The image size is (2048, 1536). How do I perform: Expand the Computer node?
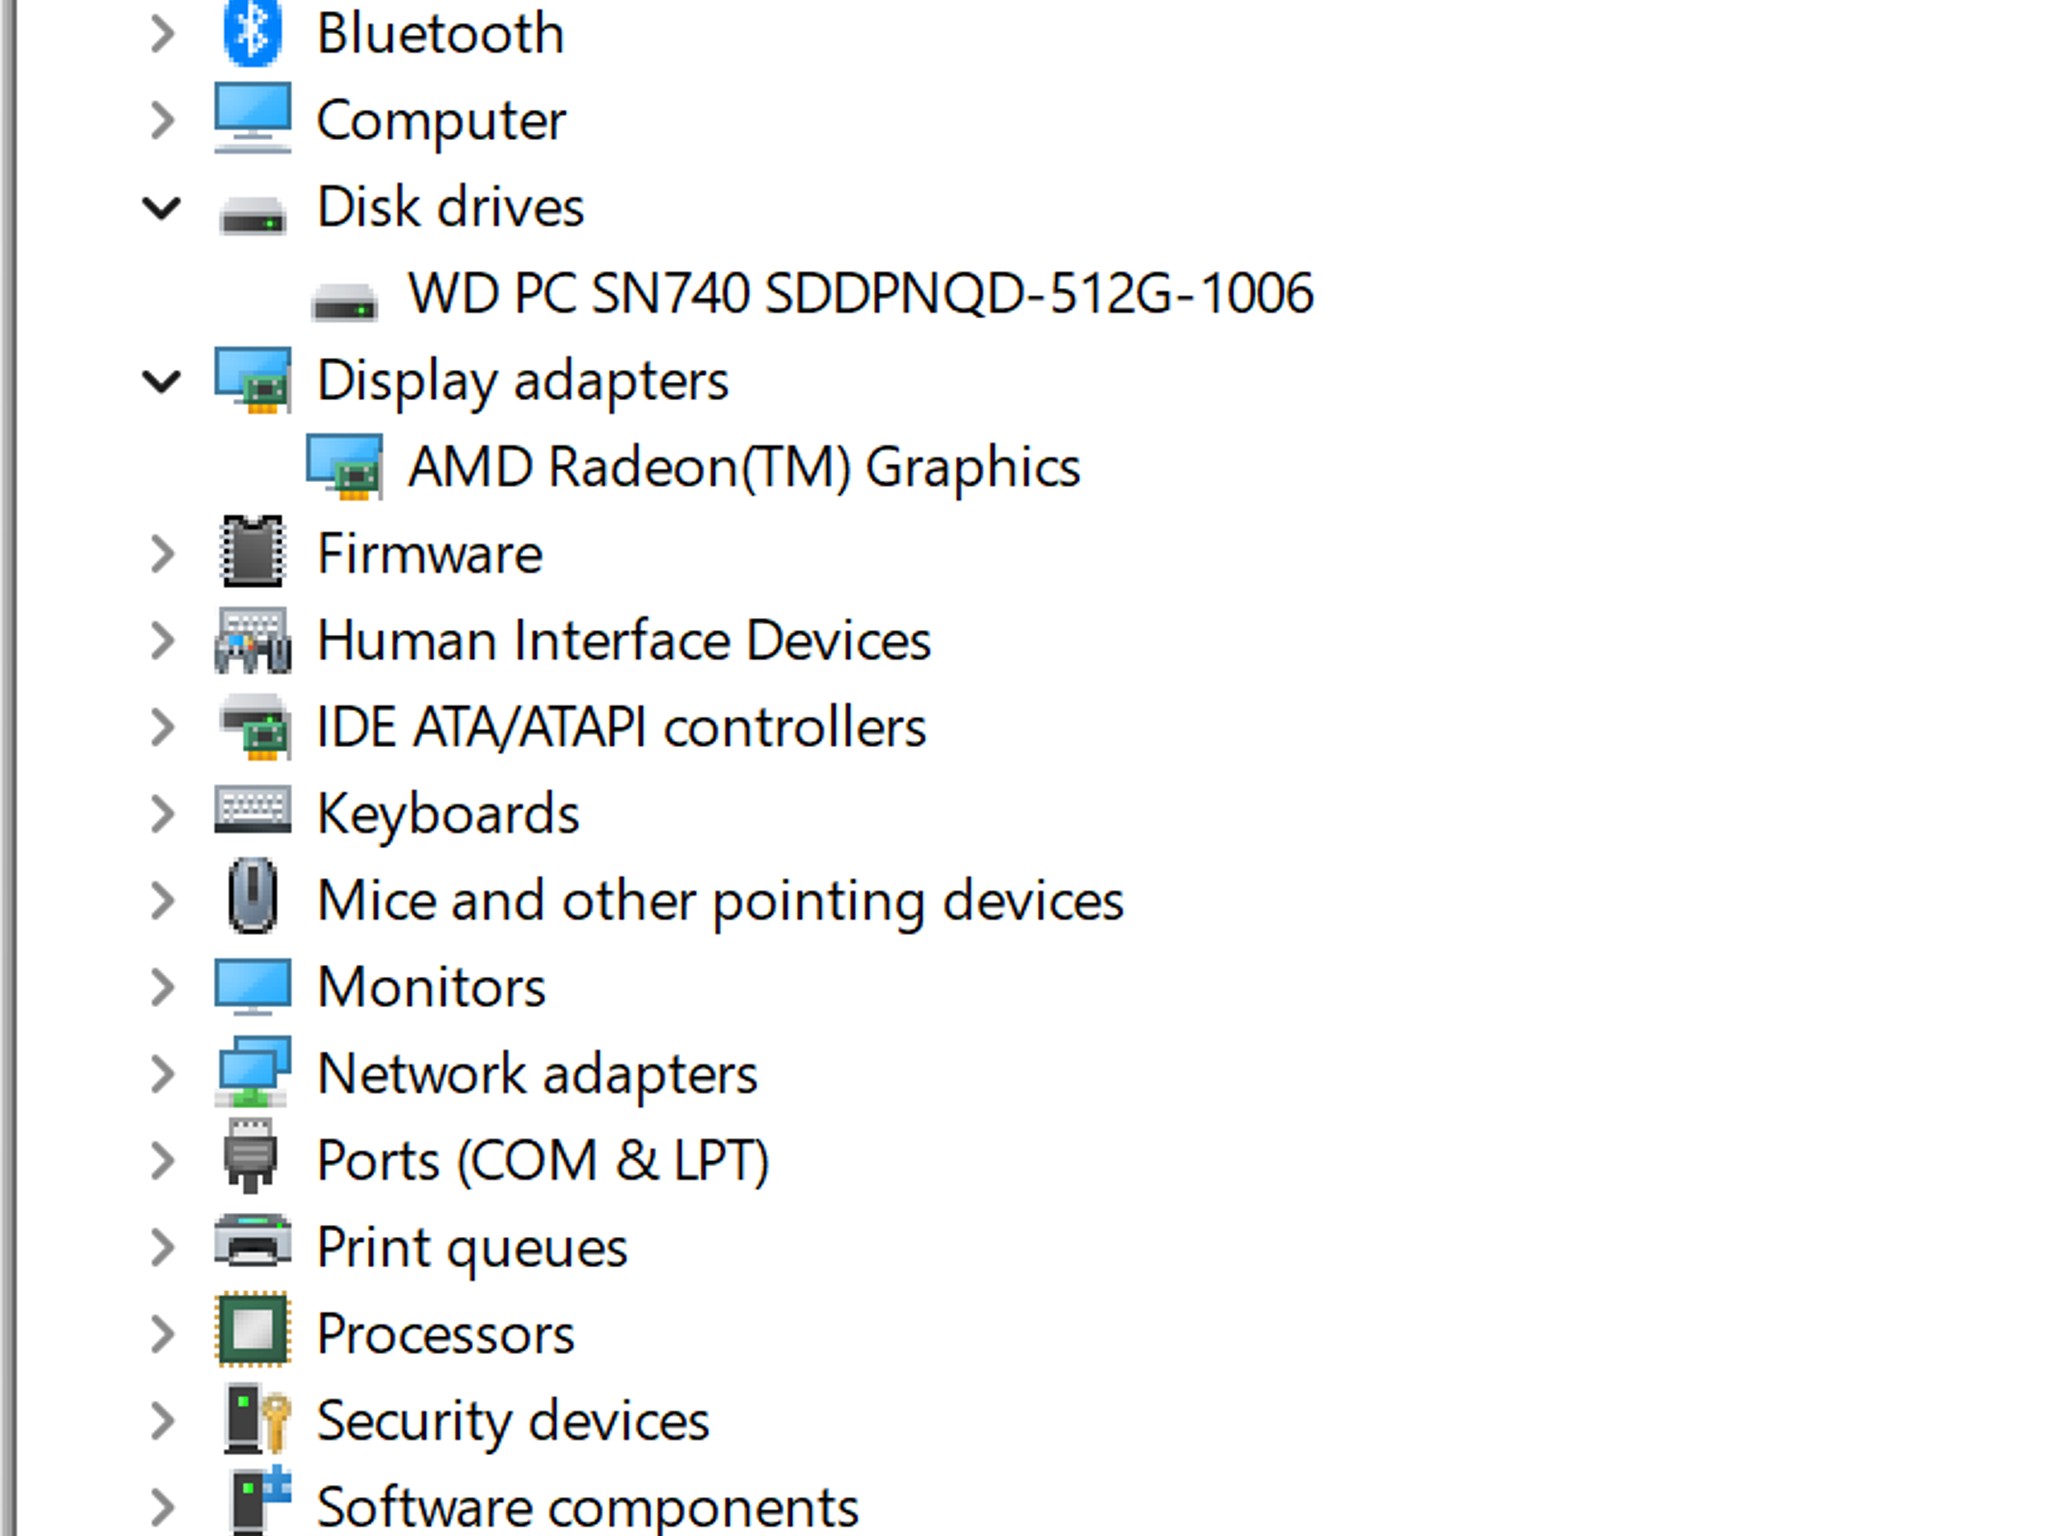coord(162,121)
